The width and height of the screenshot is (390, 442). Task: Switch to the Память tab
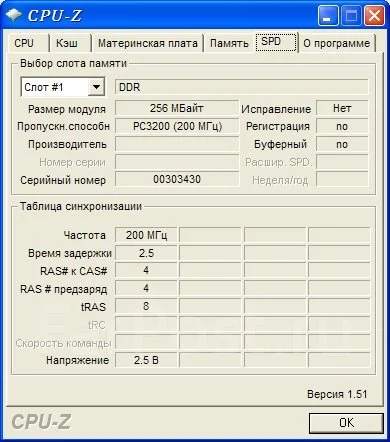[x=229, y=43]
